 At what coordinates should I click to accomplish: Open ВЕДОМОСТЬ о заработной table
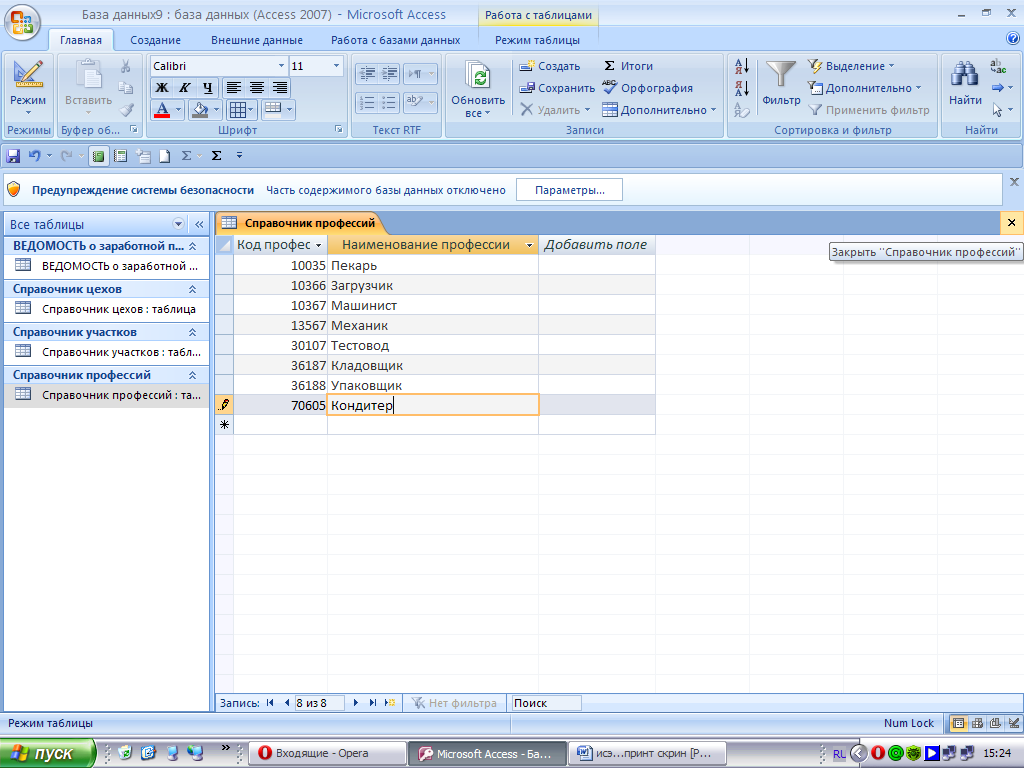click(x=106, y=266)
